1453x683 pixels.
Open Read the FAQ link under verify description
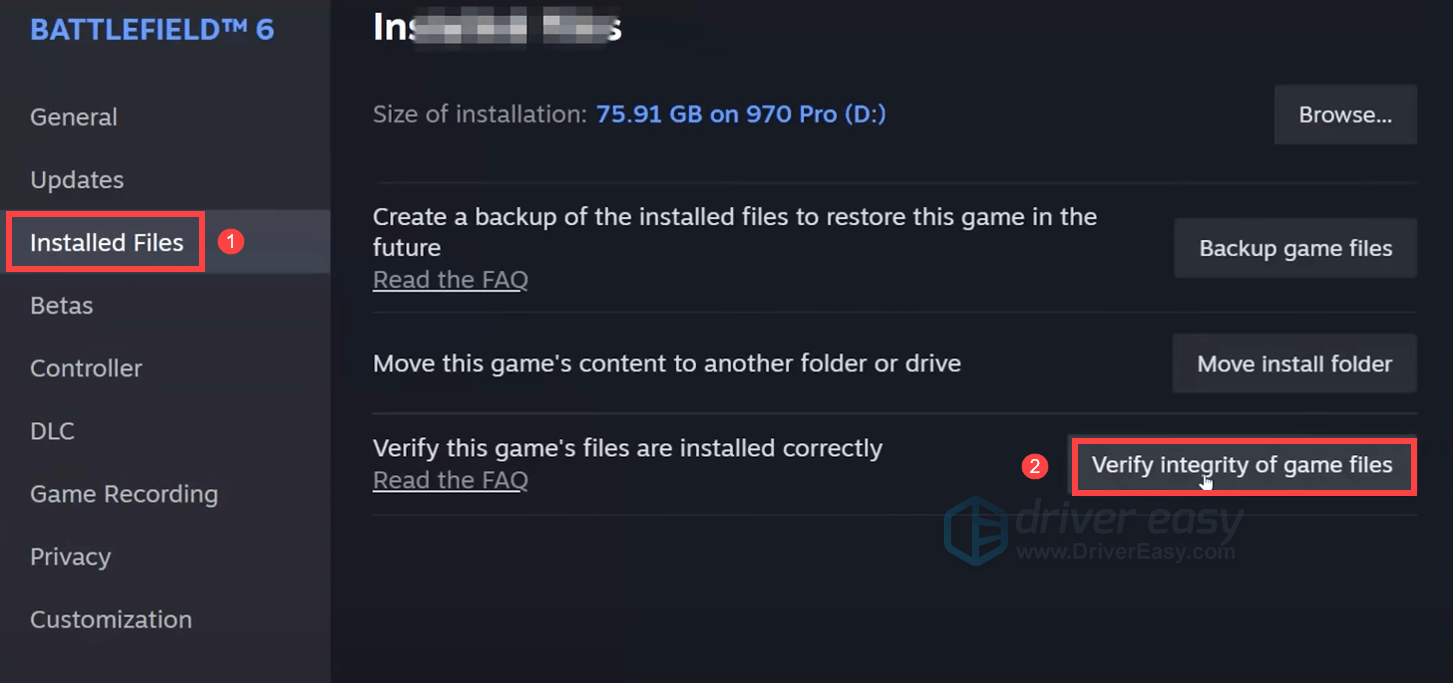point(450,480)
